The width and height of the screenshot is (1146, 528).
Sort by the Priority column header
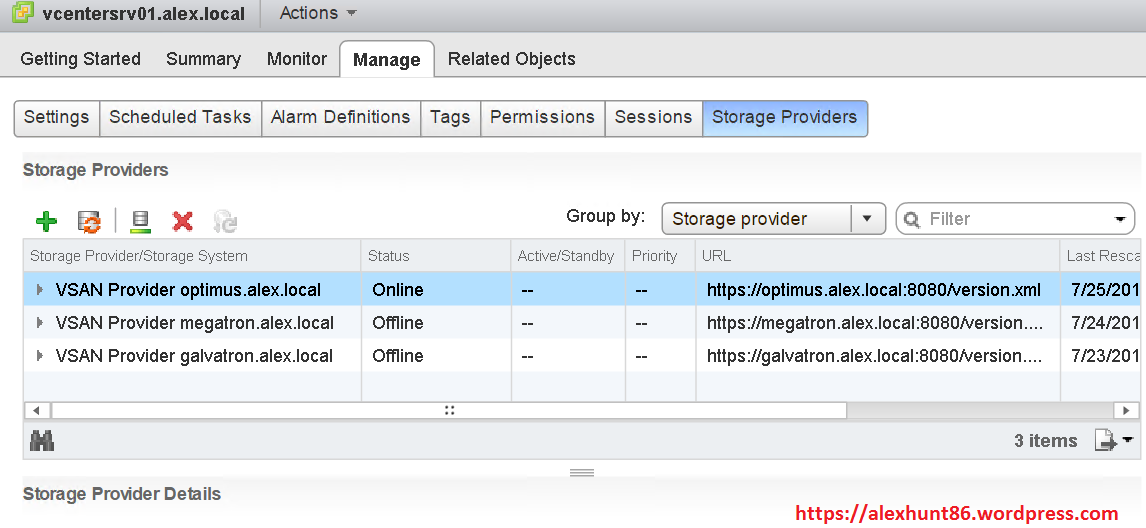click(x=659, y=256)
